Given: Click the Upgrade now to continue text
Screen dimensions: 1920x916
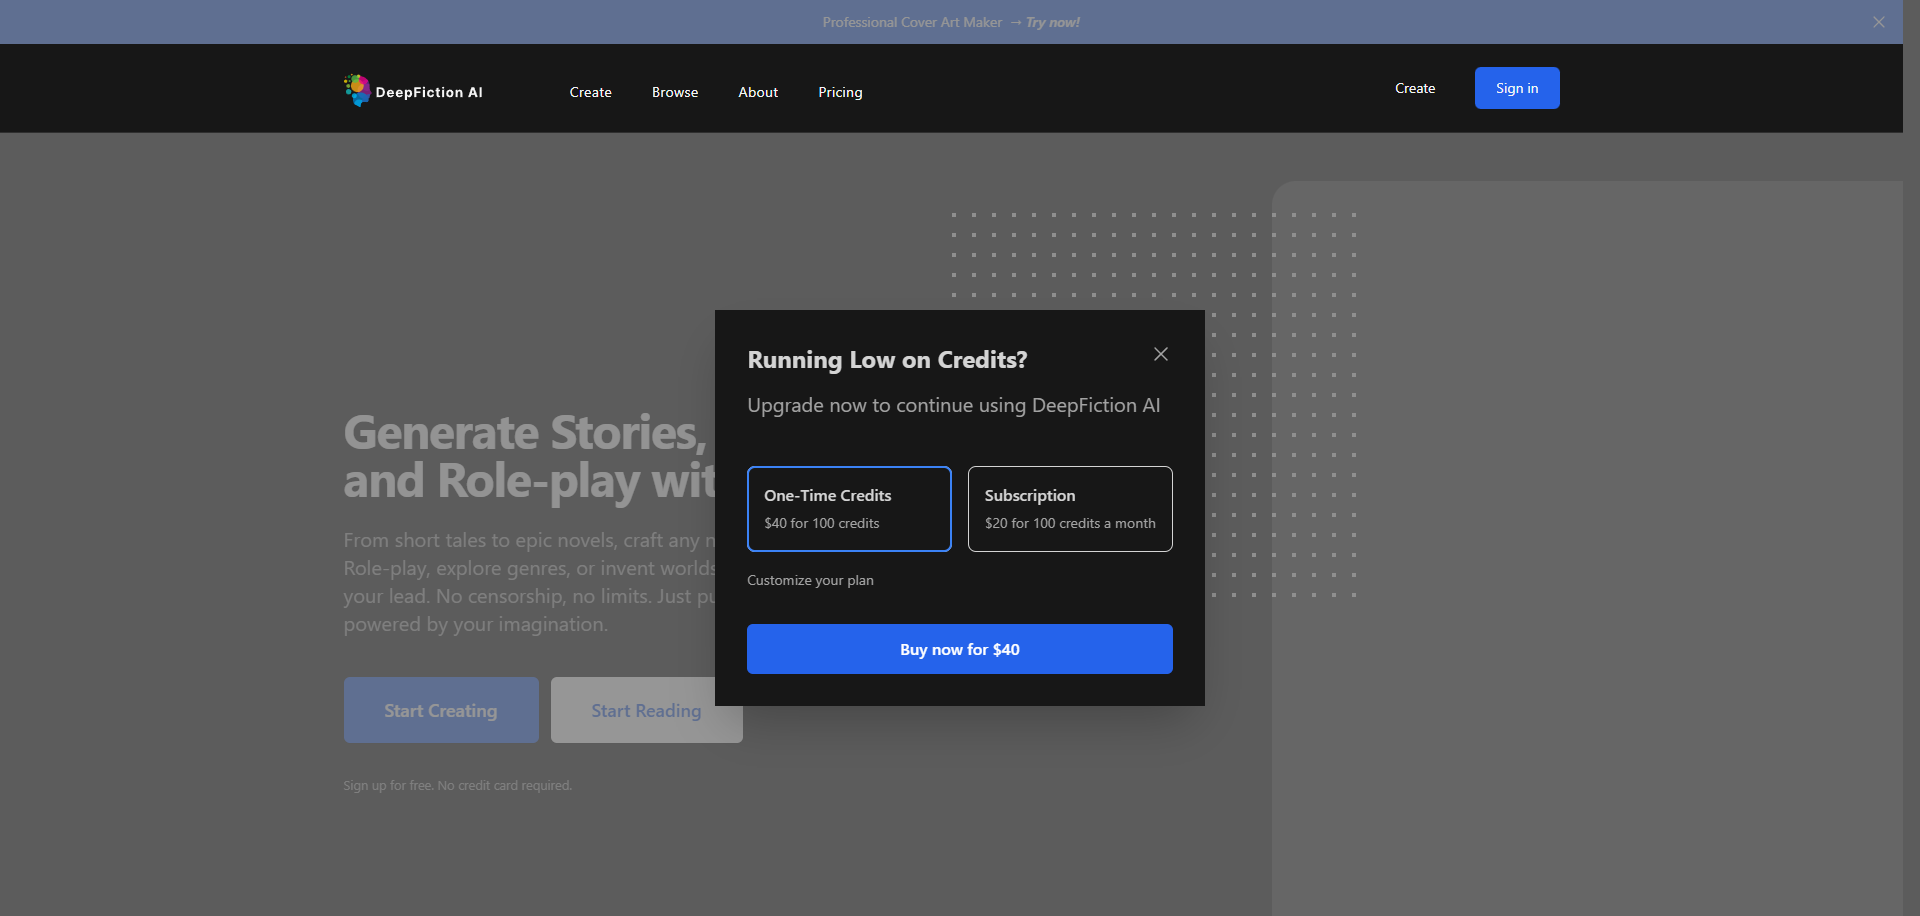Looking at the screenshot, I should 954,405.
